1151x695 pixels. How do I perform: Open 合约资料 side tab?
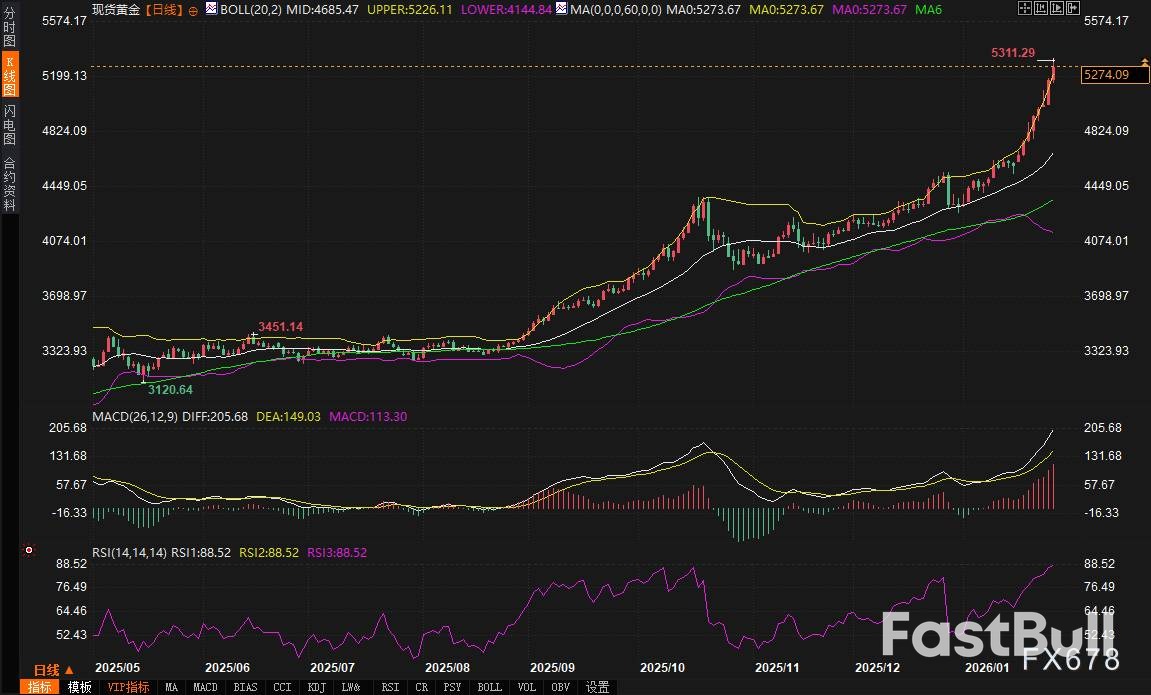[9, 183]
